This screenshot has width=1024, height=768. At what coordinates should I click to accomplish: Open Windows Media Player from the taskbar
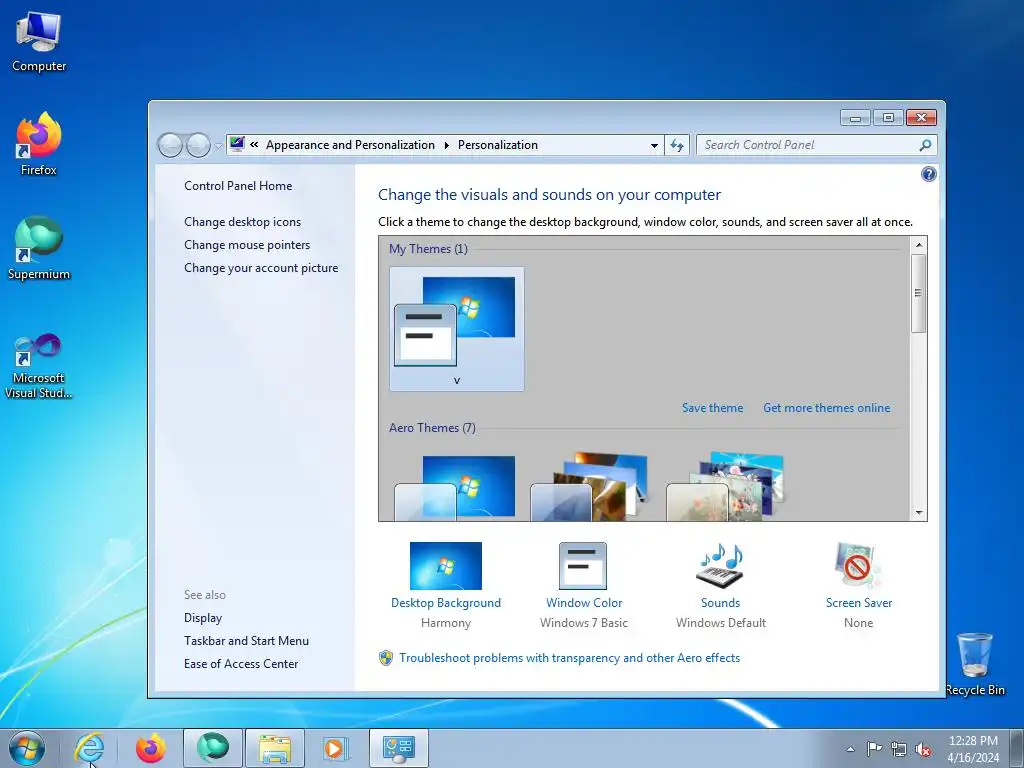(x=336, y=748)
